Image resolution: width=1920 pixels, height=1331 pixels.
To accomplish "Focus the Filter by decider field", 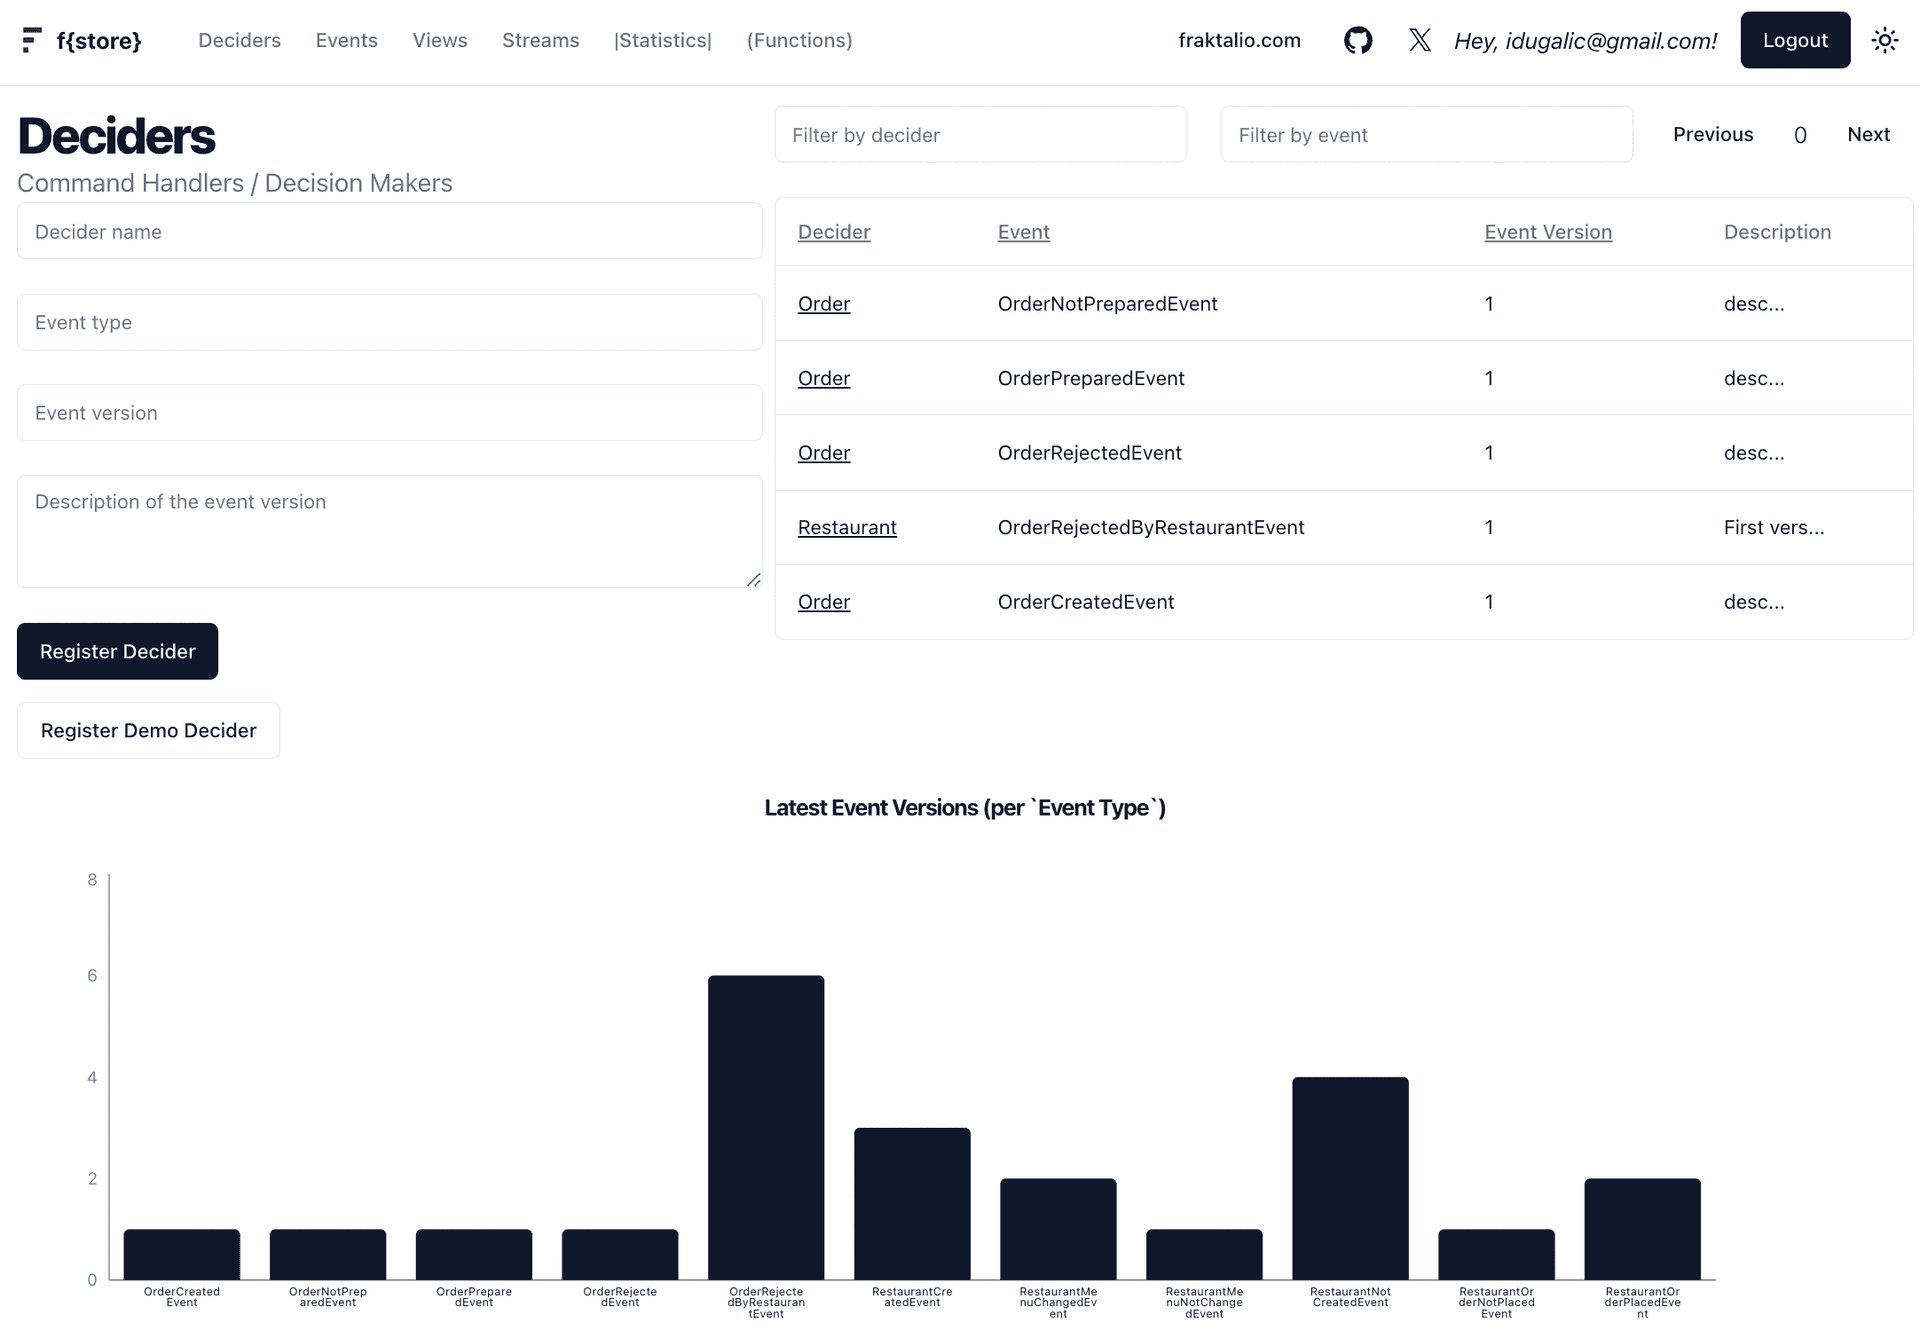I will (x=980, y=134).
